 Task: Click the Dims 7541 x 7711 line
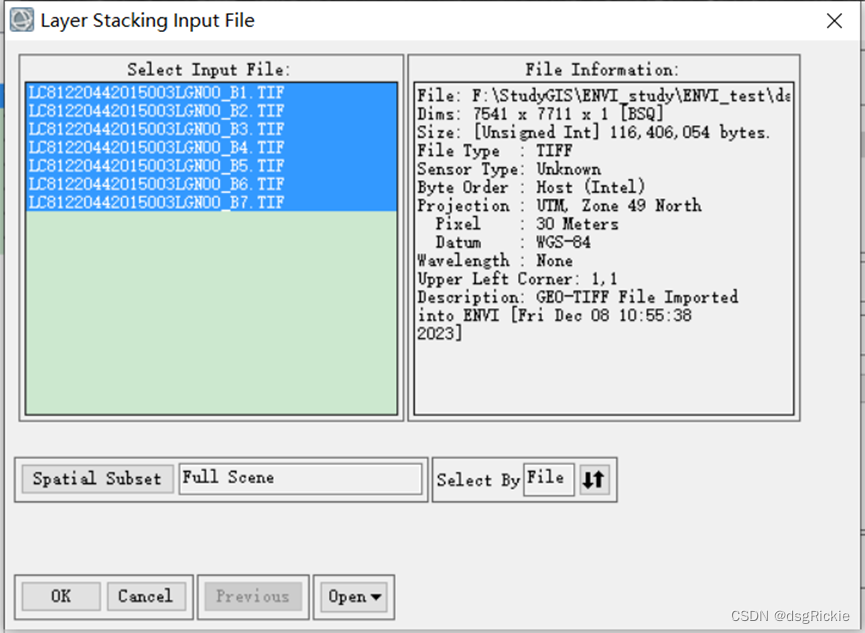pyautogui.click(x=540, y=114)
